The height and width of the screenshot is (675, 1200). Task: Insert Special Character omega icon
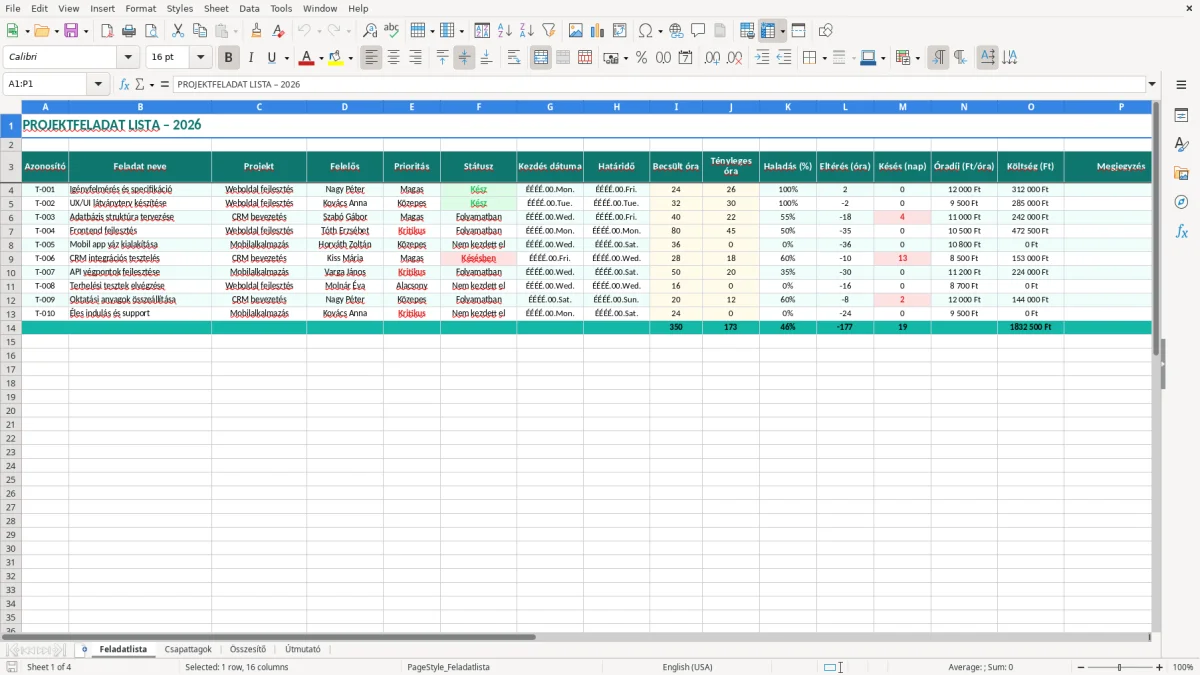646,31
